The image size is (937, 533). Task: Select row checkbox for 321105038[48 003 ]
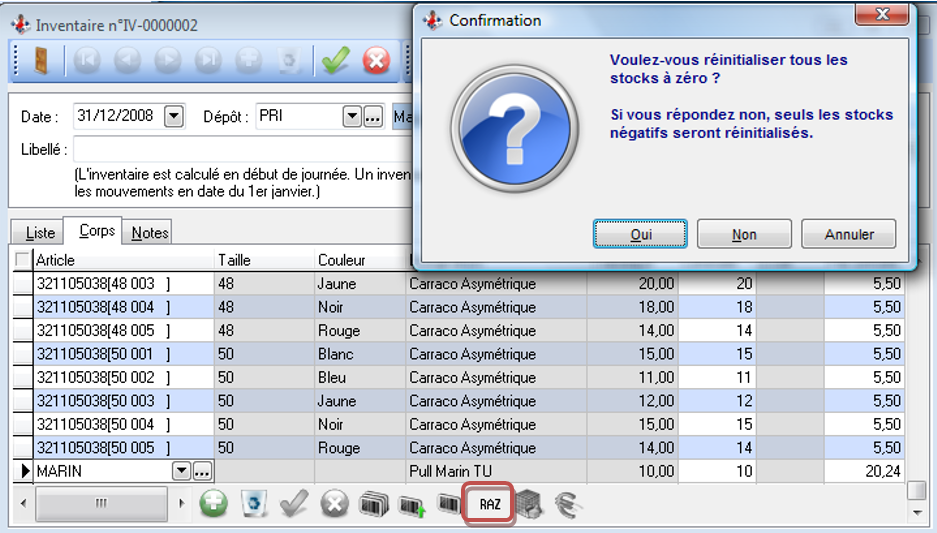click(22, 284)
